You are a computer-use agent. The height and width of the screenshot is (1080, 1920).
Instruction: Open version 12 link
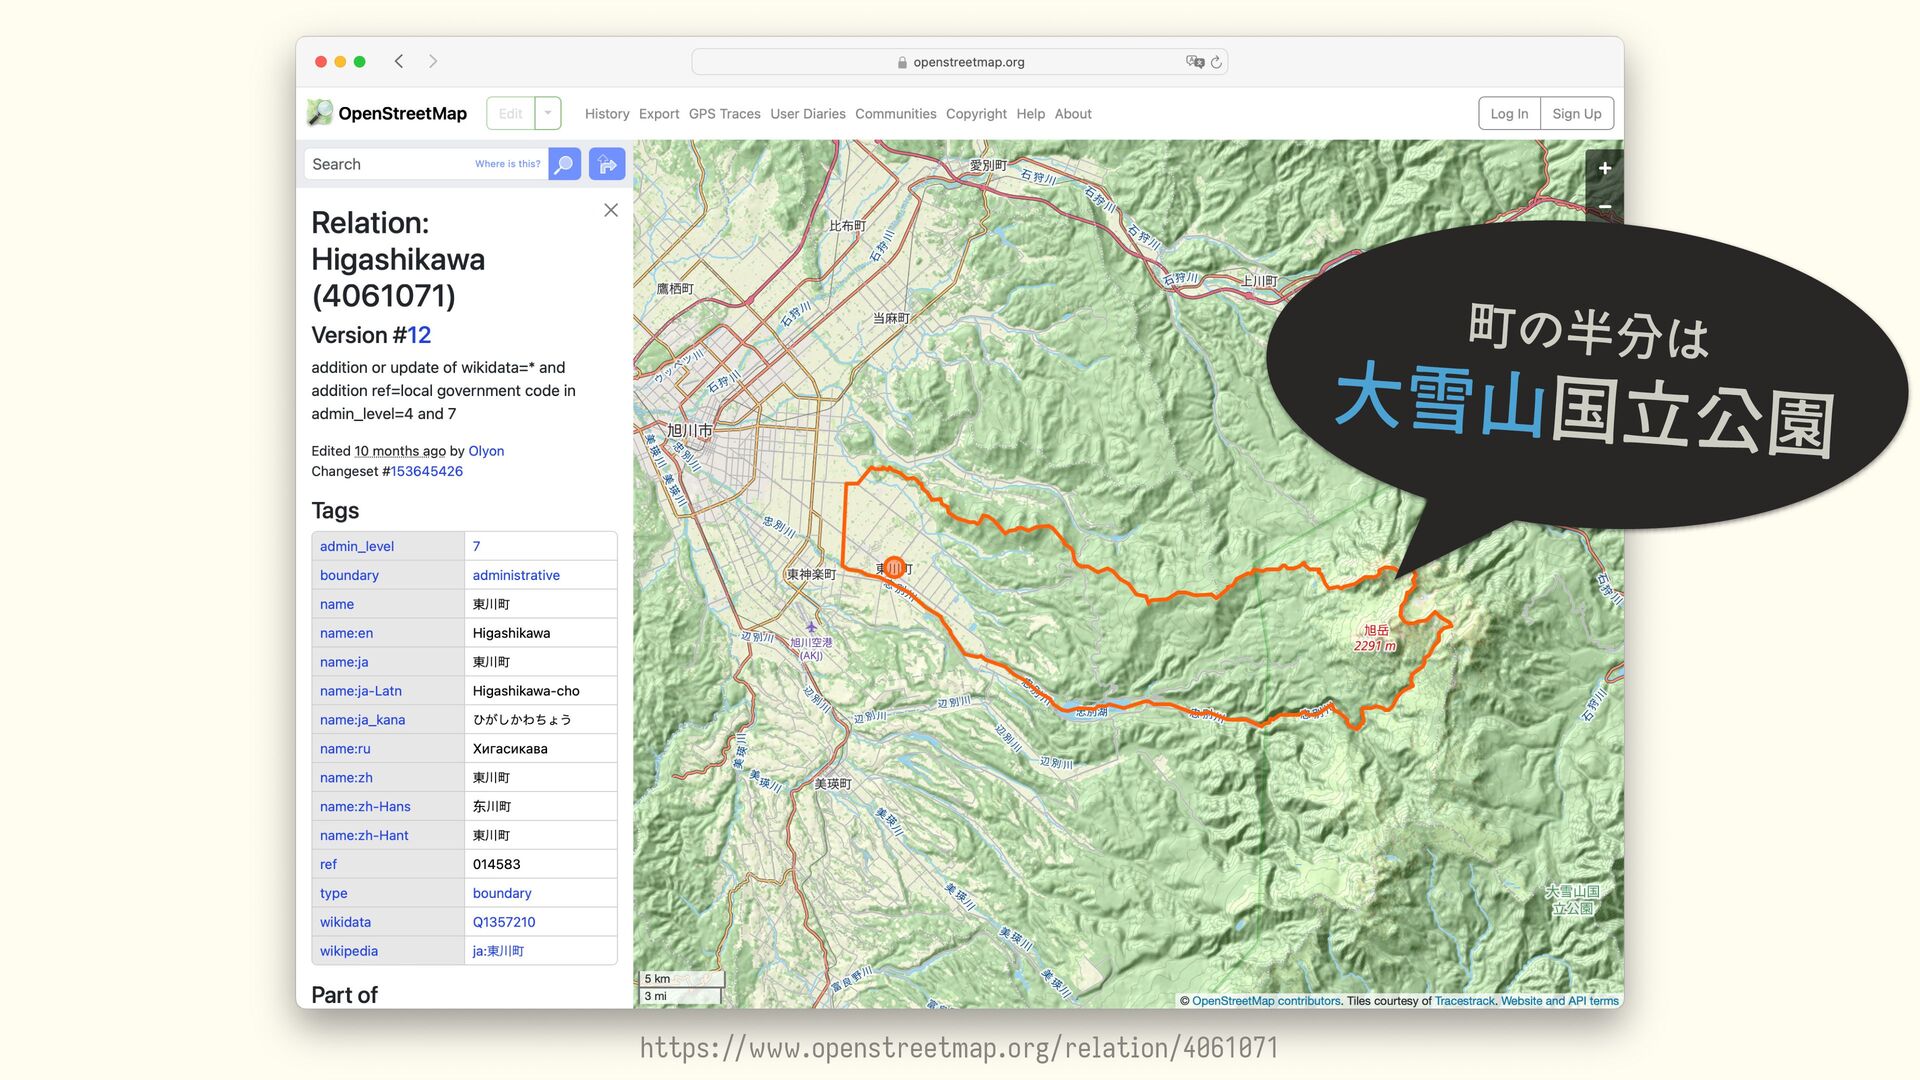point(419,335)
